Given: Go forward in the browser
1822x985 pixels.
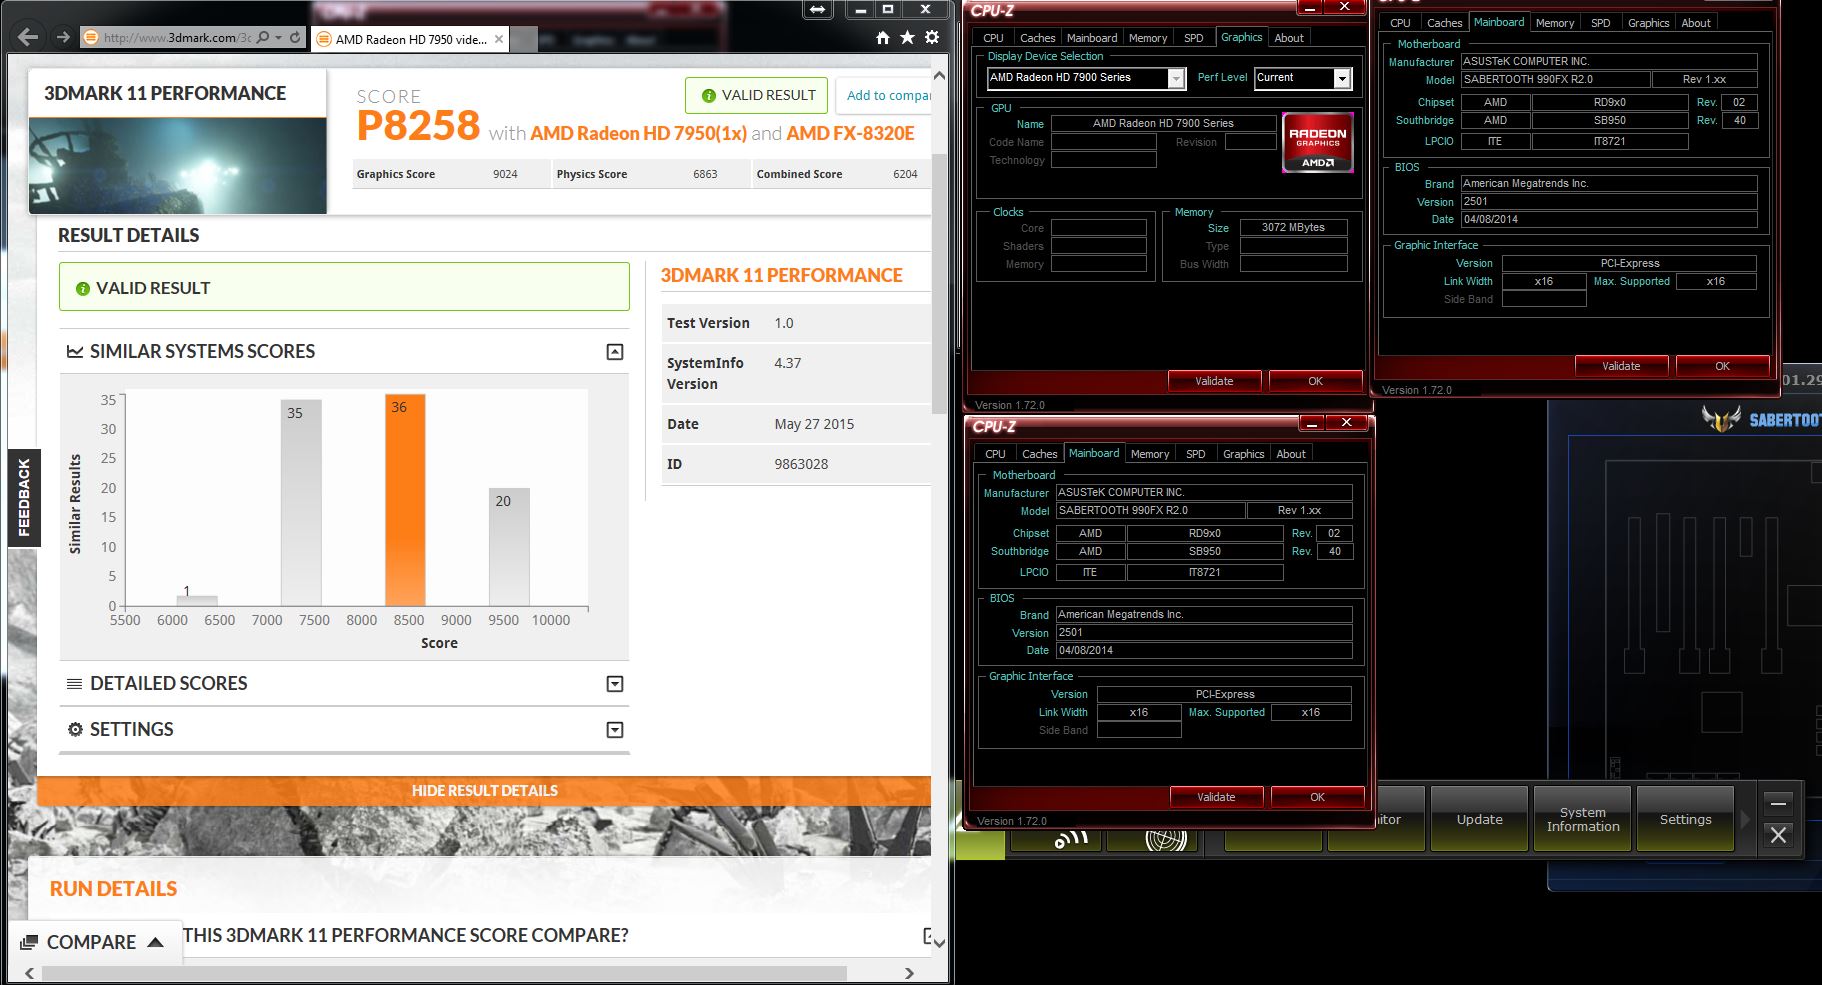Looking at the screenshot, I should pos(63,38).
